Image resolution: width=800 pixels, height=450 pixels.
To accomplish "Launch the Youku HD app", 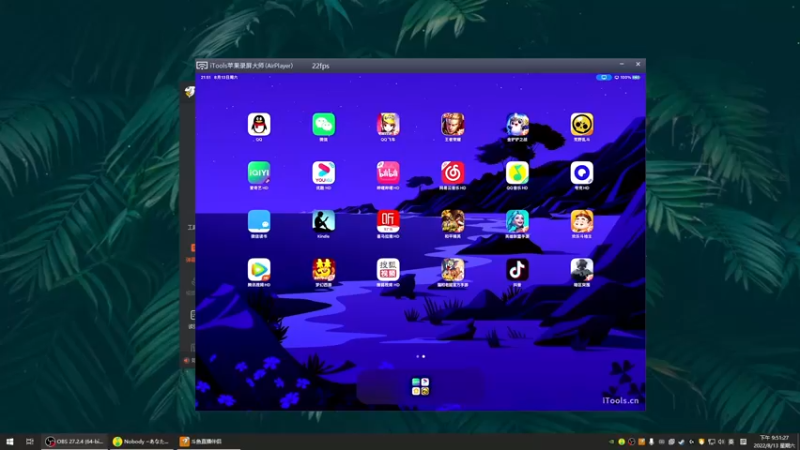I will (323, 173).
